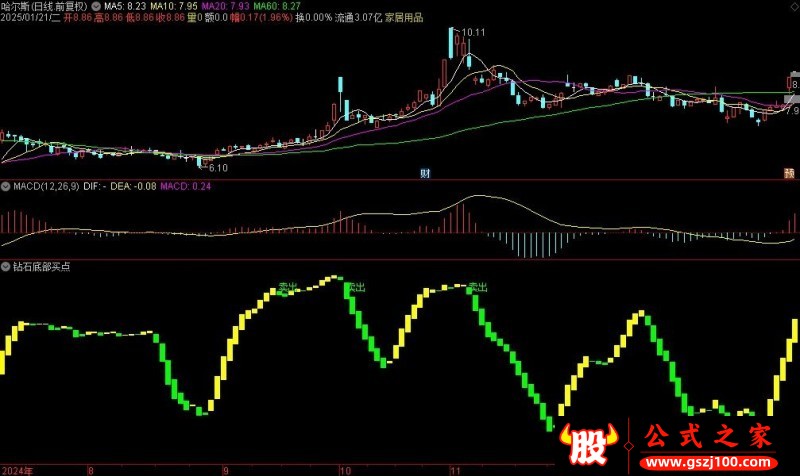The width and height of the screenshot is (800, 476).
Task: Click the 2024年 label on time axis
Action: 17,471
